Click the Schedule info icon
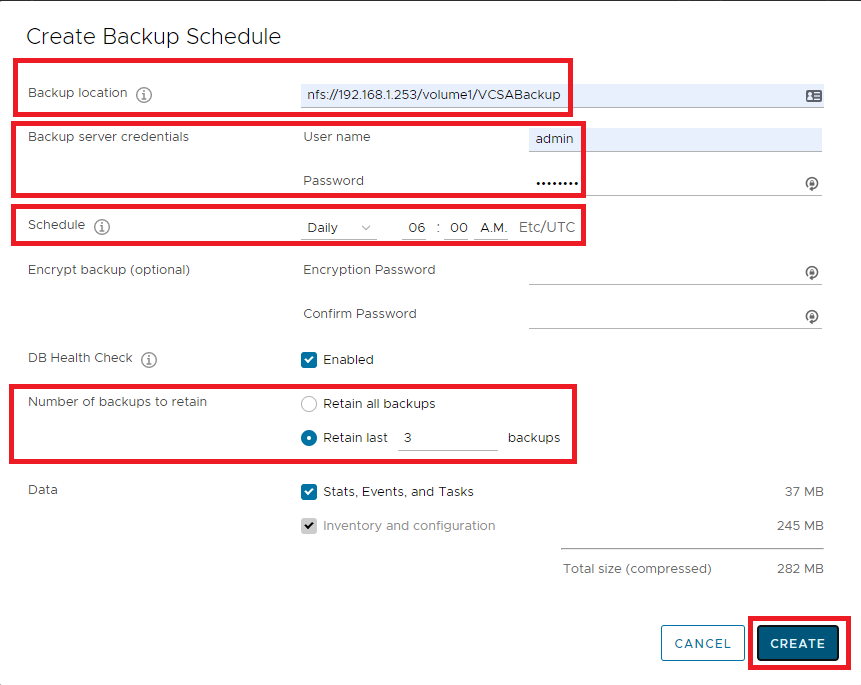Image resolution: width=861 pixels, height=685 pixels. click(102, 227)
